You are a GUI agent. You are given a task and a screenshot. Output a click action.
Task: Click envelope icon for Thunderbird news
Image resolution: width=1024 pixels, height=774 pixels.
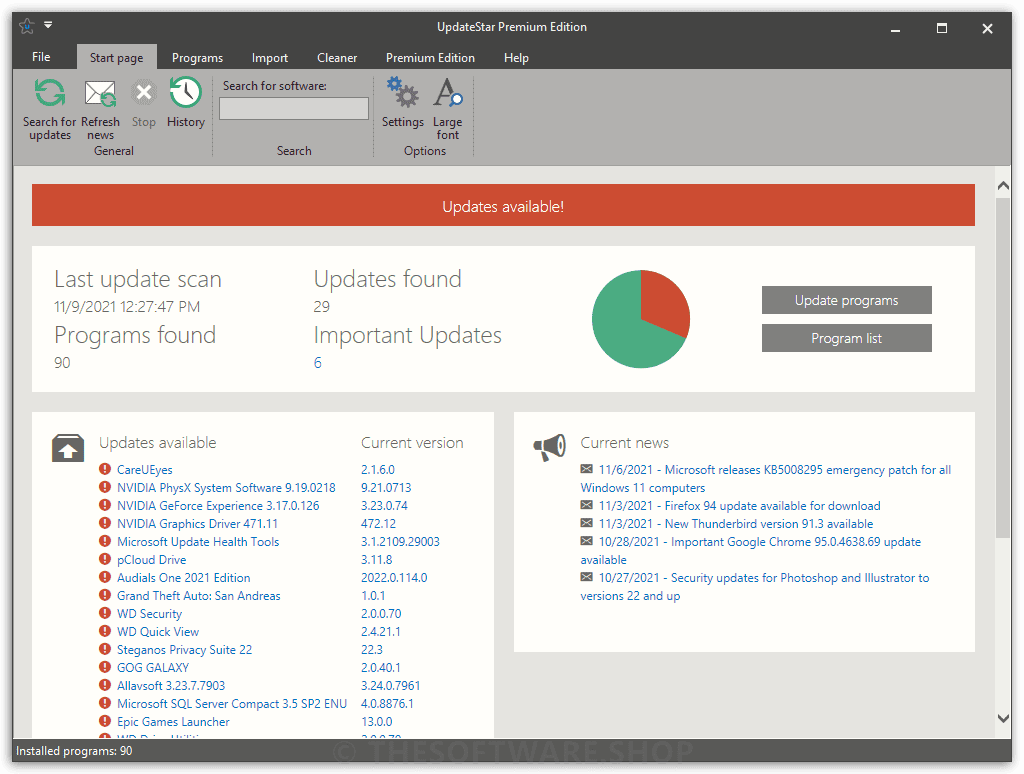[x=586, y=523]
